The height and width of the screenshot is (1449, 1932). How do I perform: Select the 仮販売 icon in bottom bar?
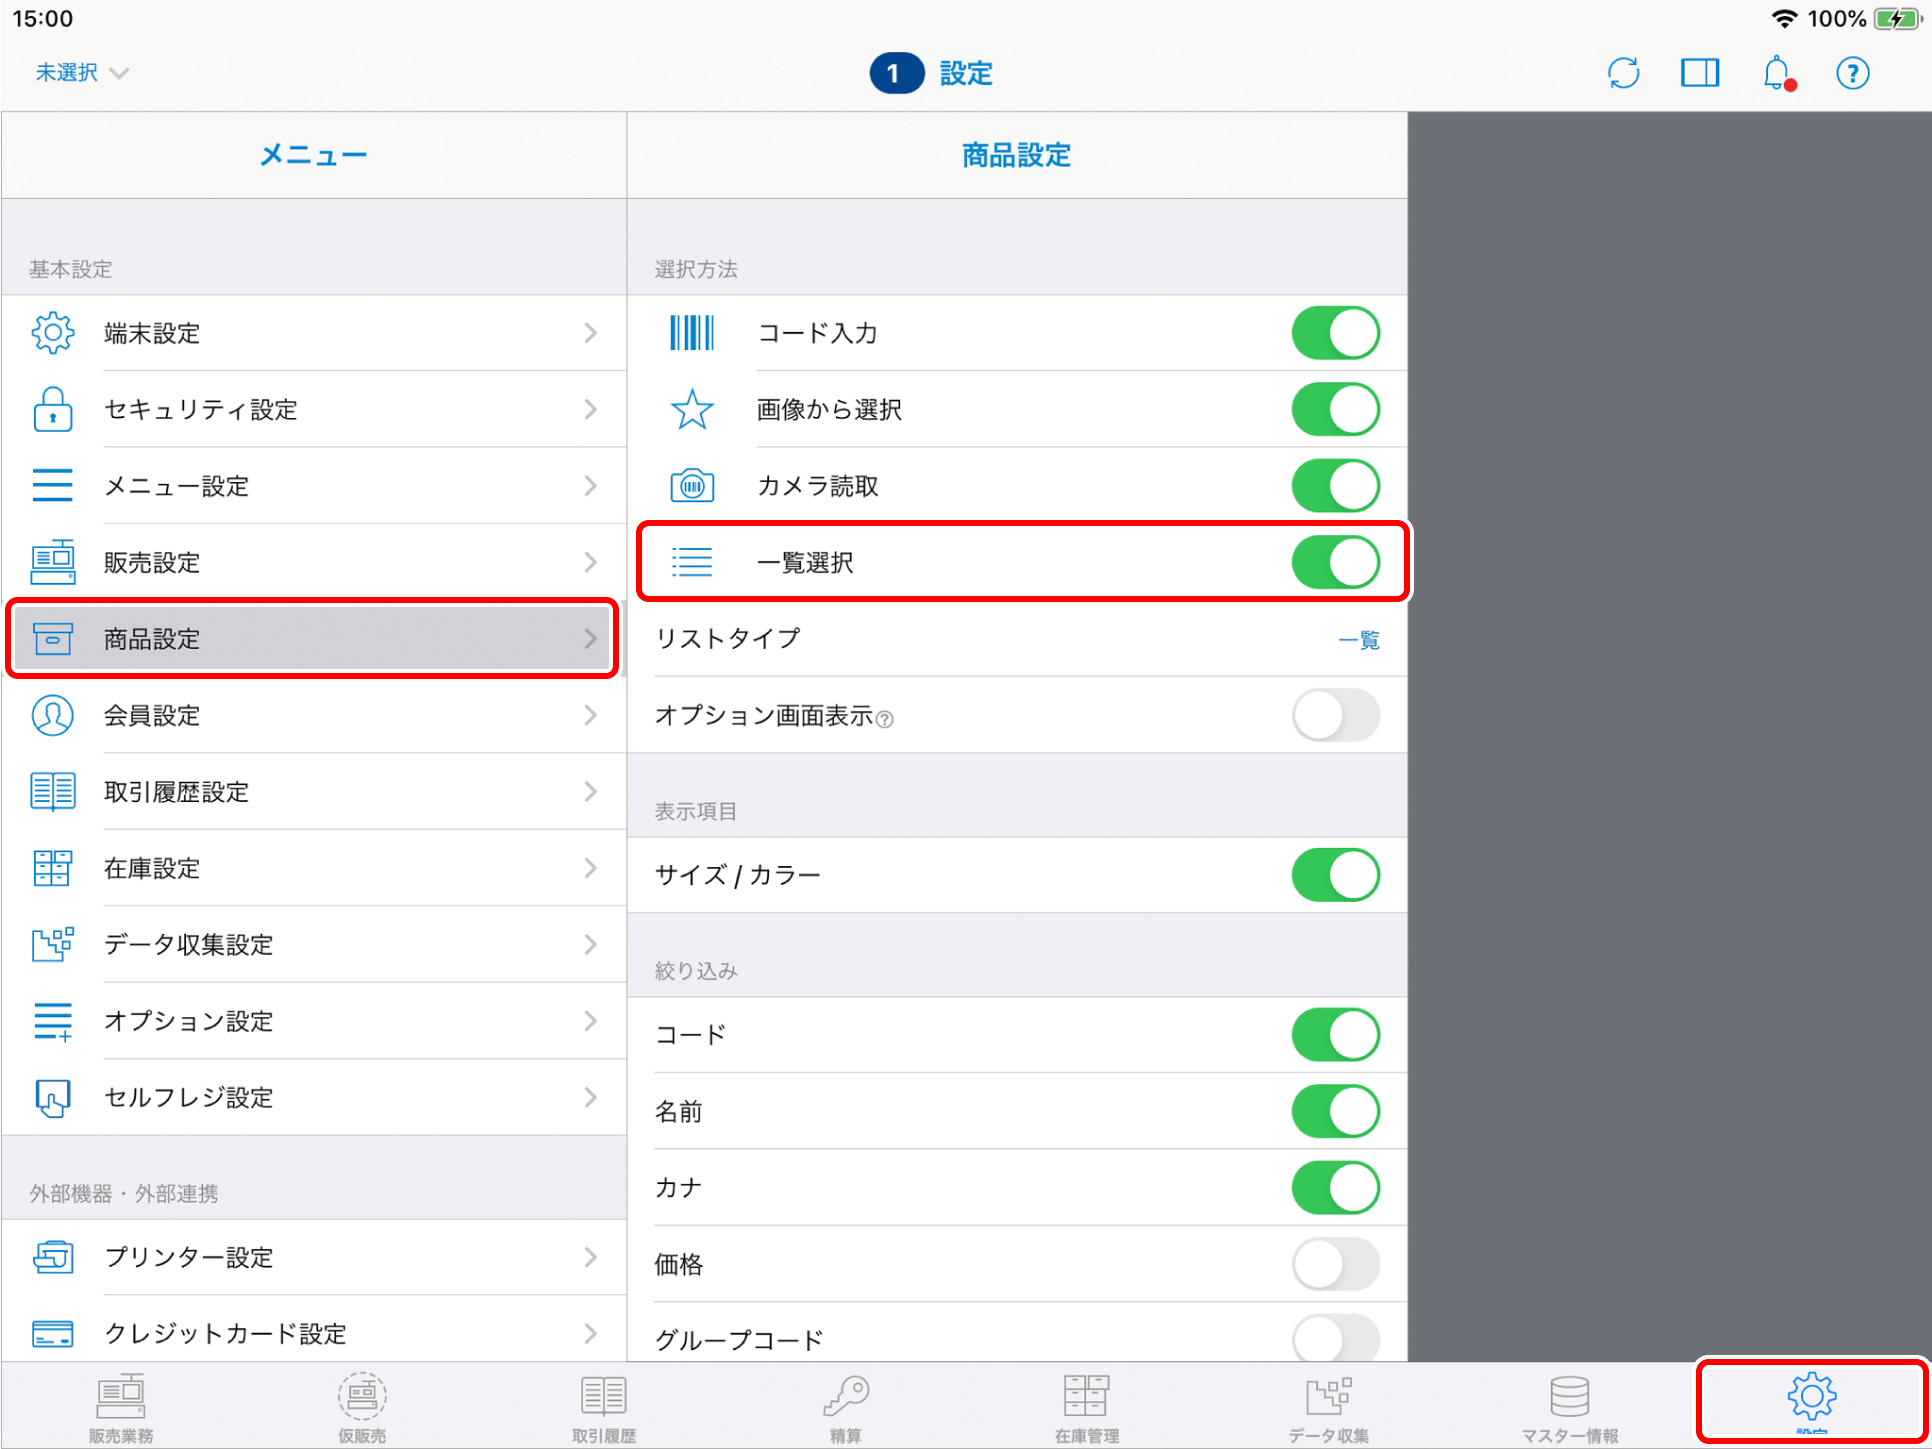point(361,1405)
